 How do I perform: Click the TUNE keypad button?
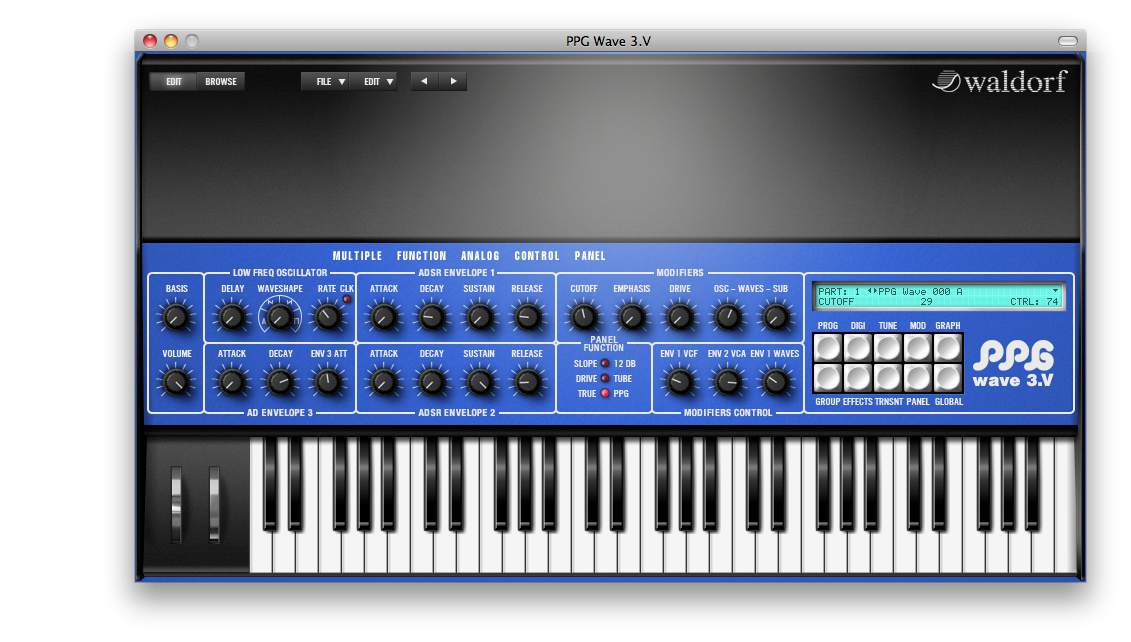pyautogui.click(x=887, y=348)
